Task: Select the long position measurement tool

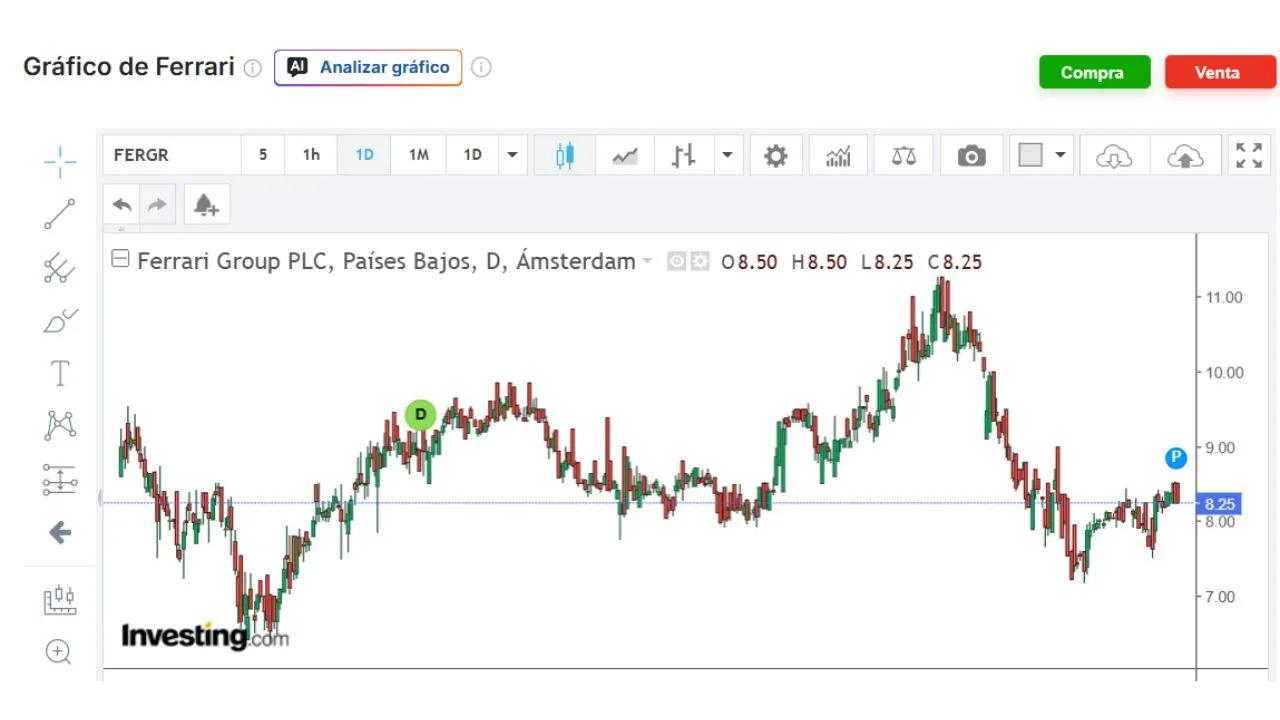Action: point(60,480)
